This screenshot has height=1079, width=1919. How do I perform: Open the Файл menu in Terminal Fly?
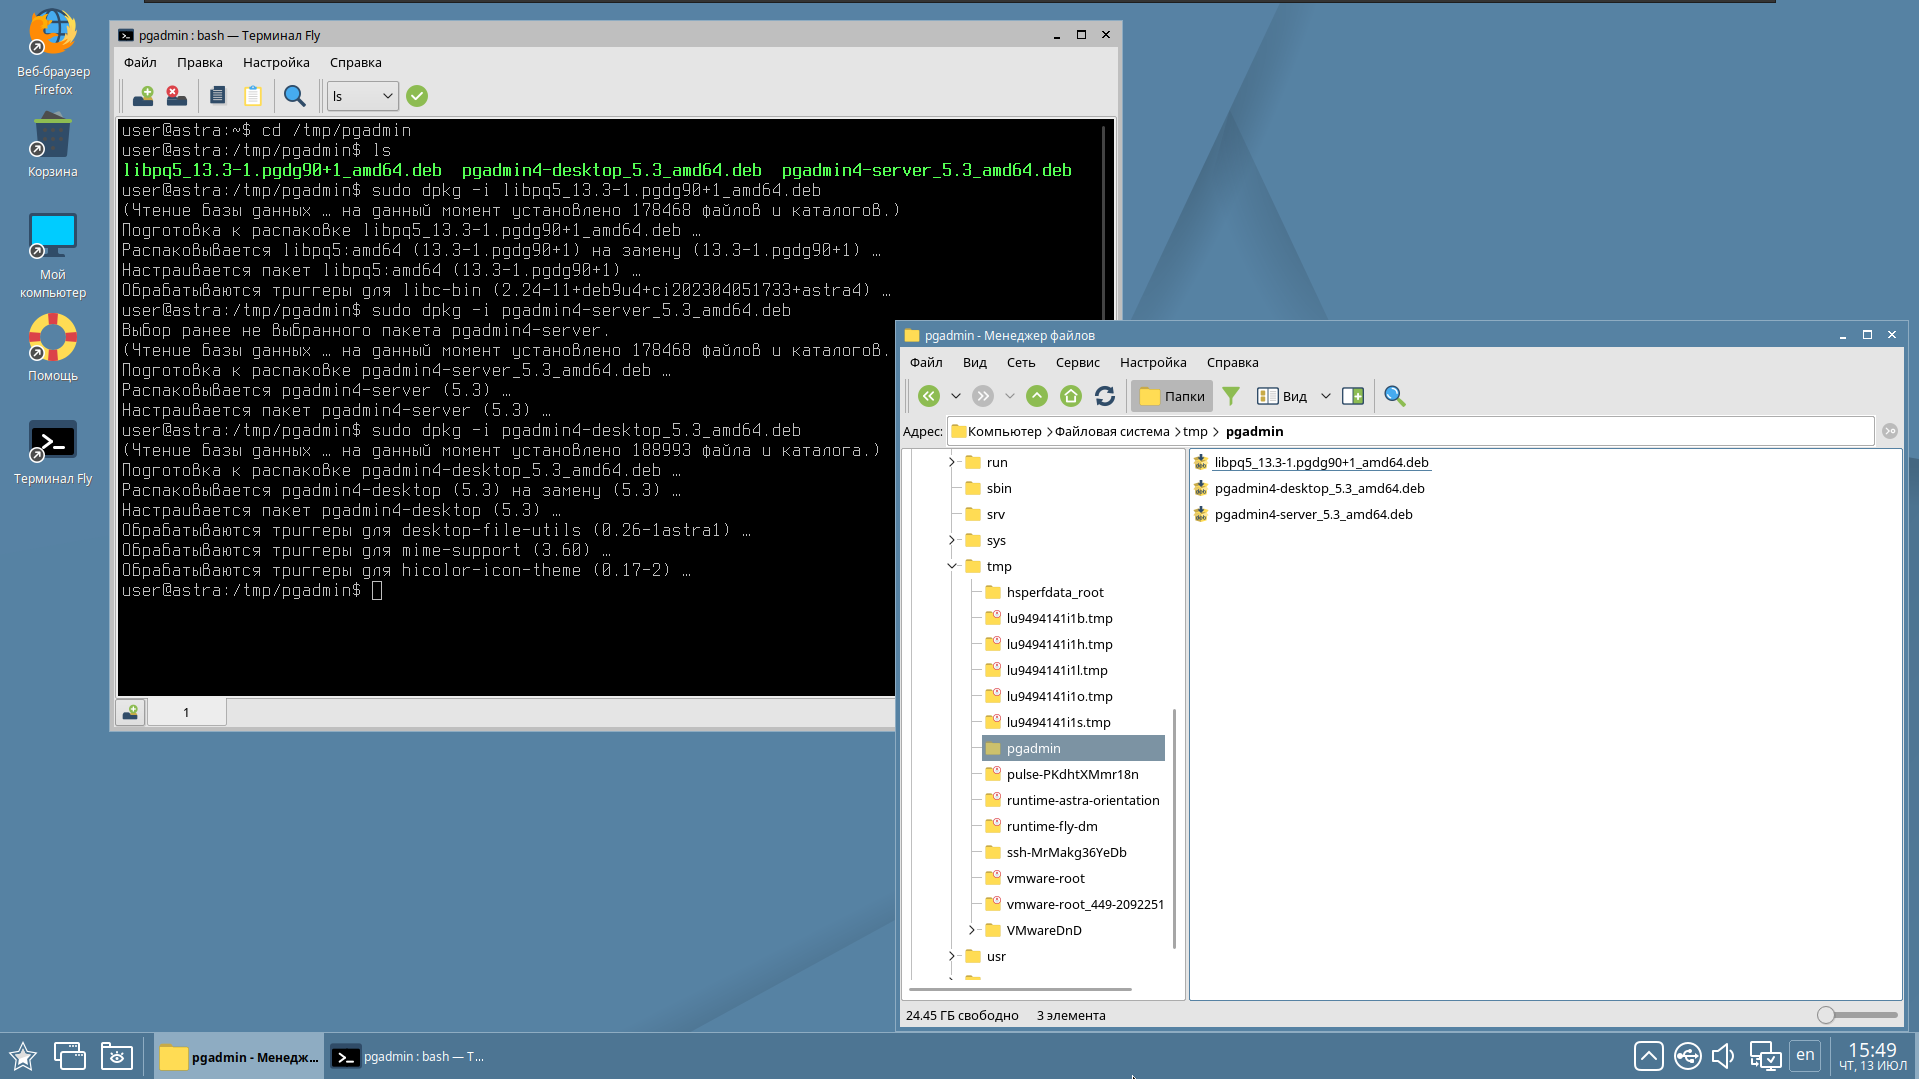point(140,62)
